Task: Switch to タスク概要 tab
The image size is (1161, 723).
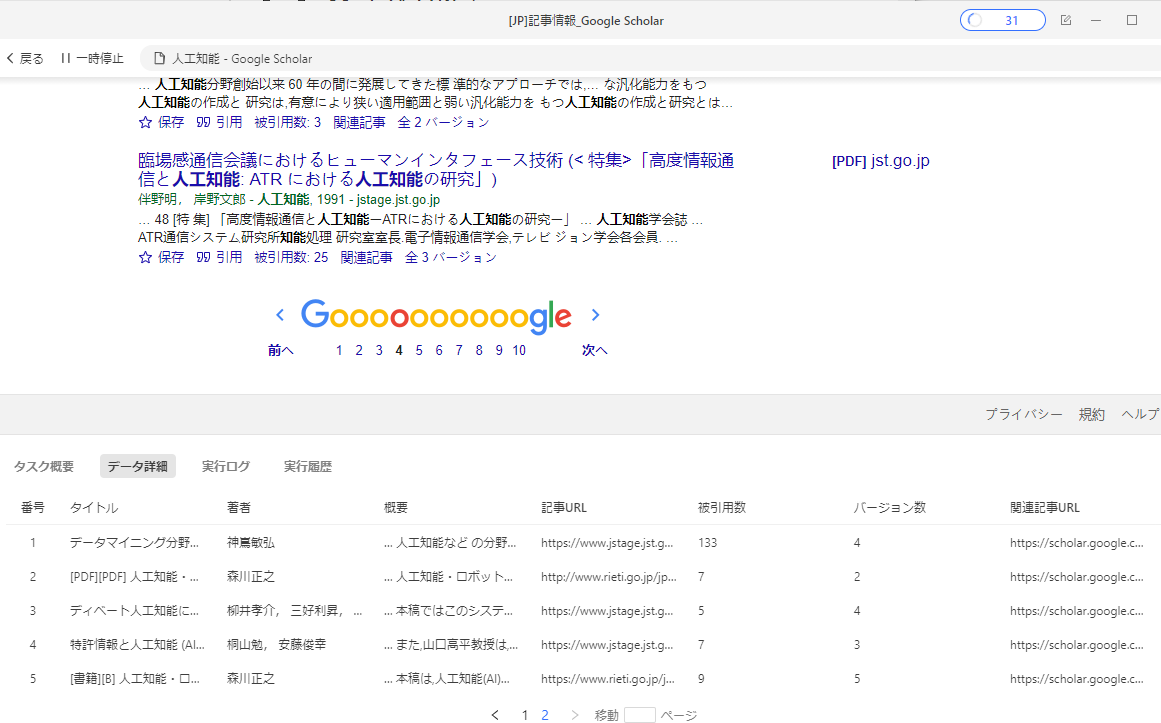Action: [44, 467]
